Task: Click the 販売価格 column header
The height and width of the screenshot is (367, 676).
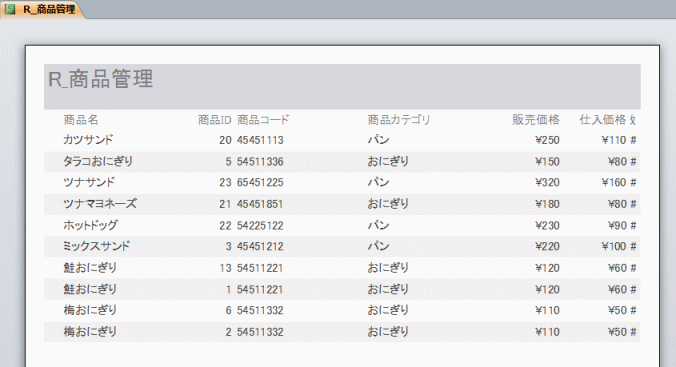Action: click(536, 119)
